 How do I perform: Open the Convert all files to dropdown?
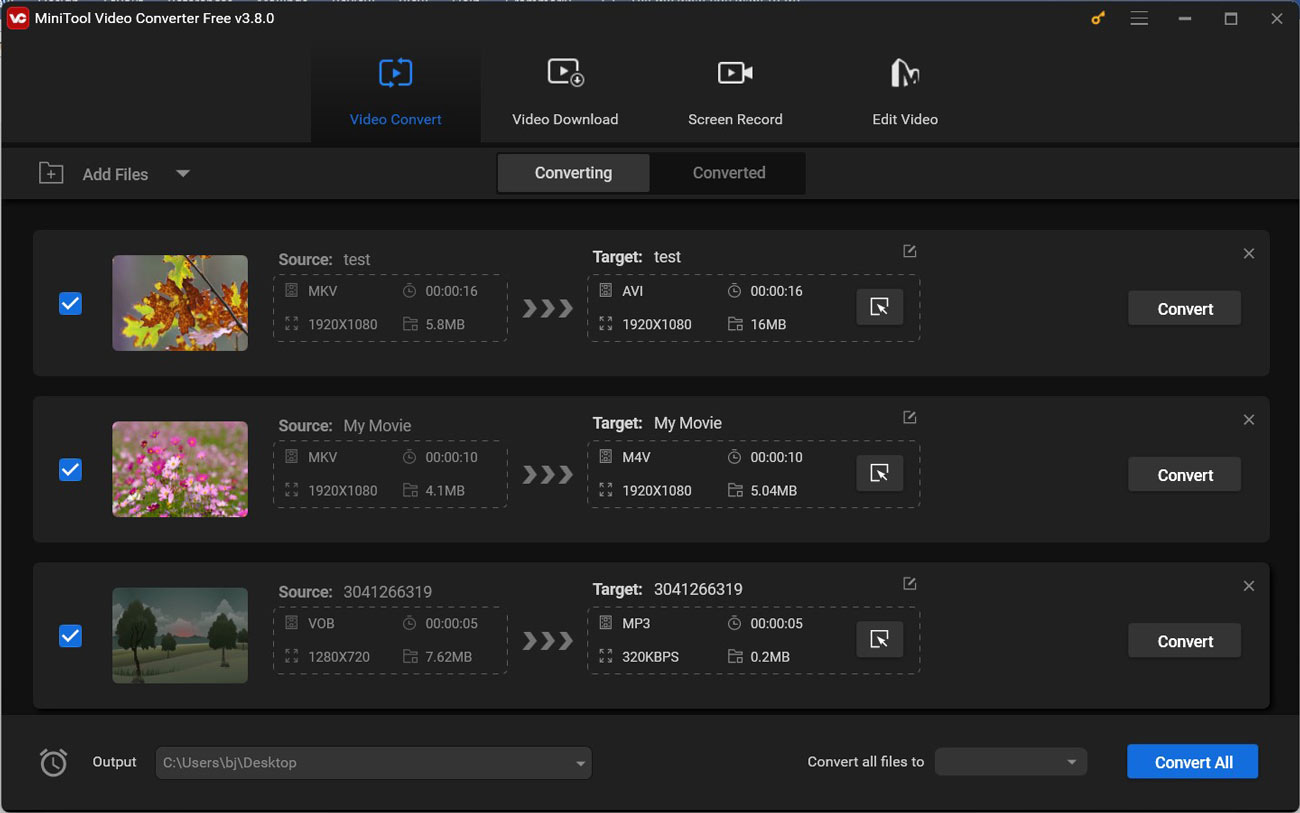(1011, 762)
